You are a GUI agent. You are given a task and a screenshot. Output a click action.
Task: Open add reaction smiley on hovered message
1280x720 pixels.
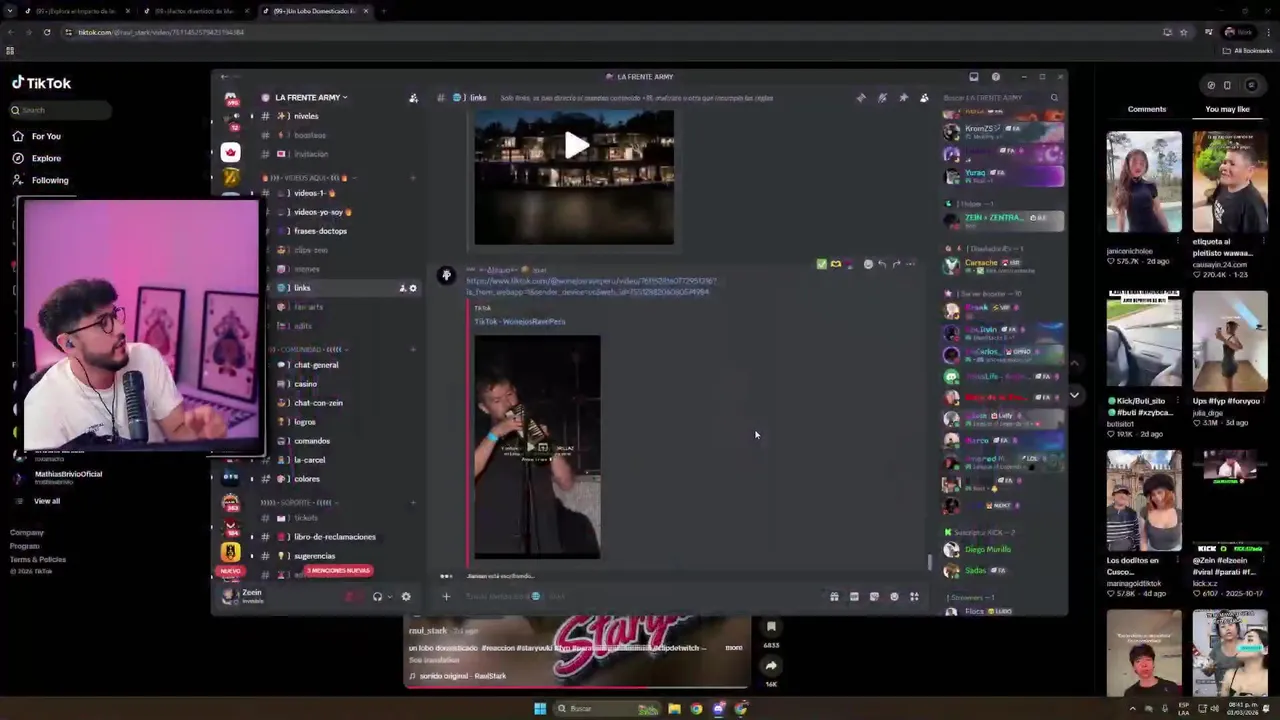(x=868, y=264)
